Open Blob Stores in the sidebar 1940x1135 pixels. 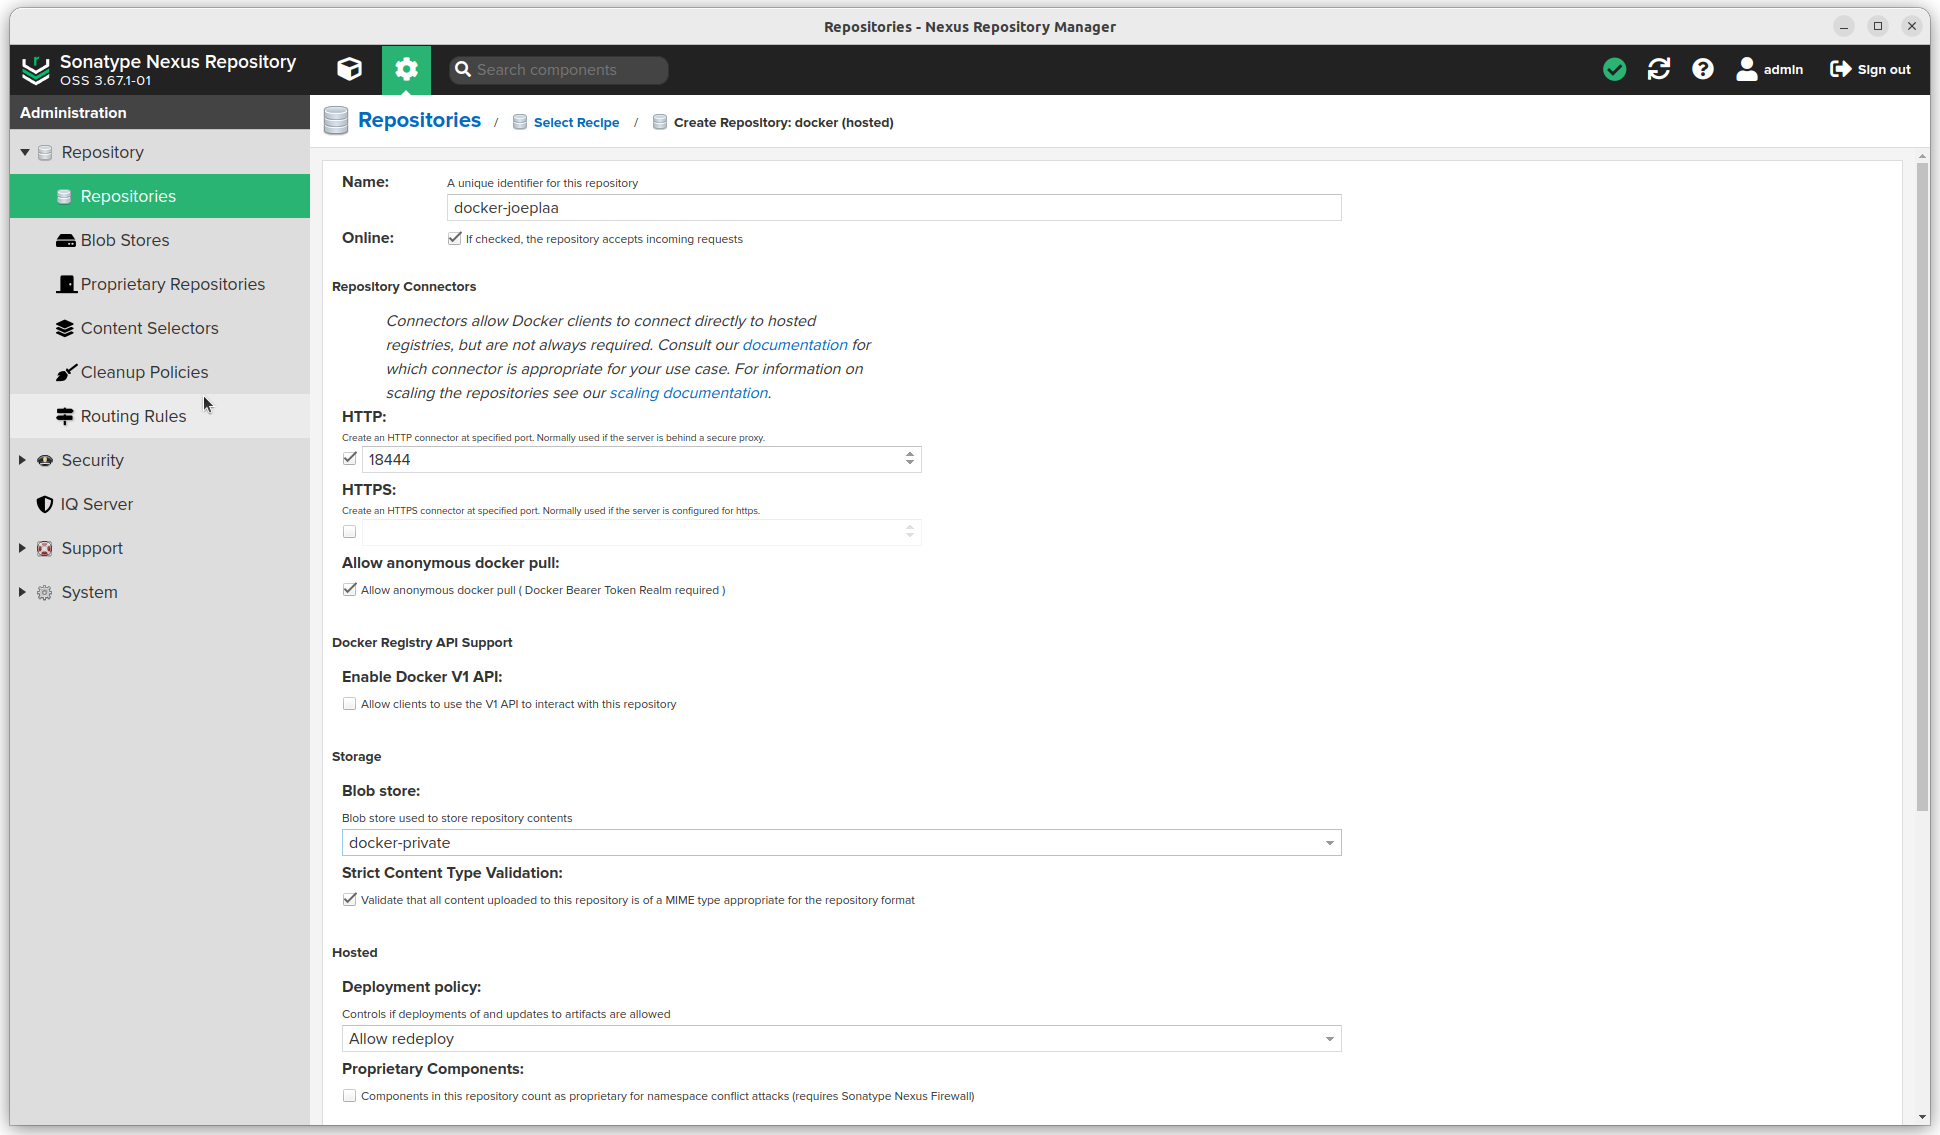[x=160, y=240]
